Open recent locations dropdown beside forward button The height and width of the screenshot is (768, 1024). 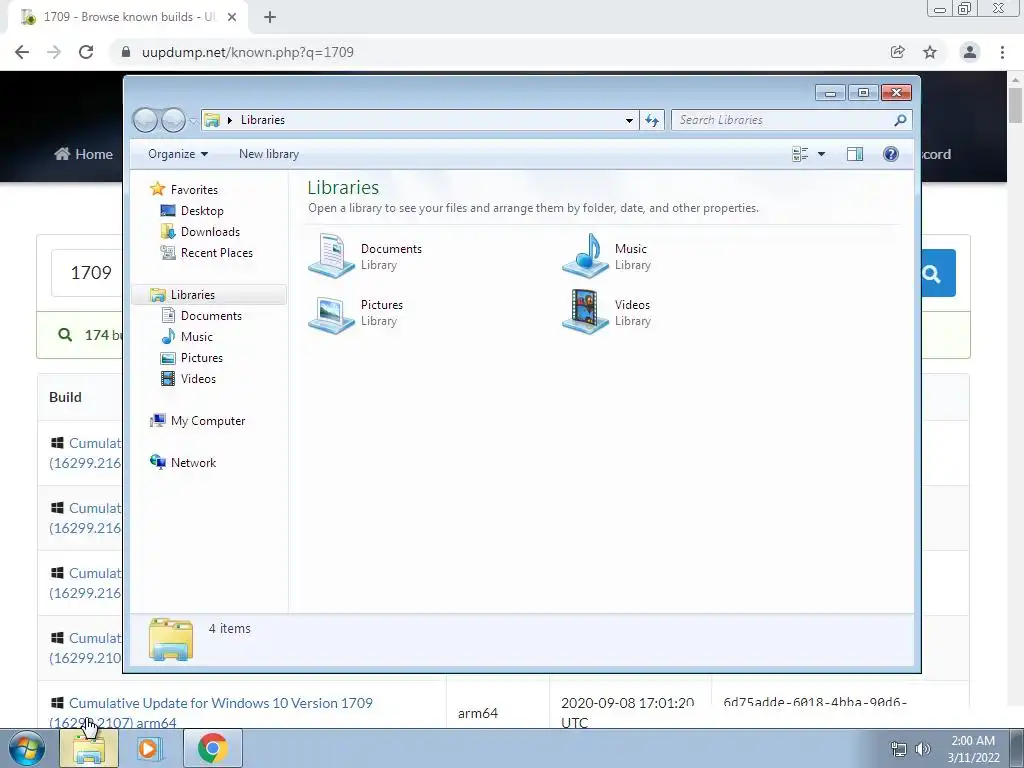193,121
